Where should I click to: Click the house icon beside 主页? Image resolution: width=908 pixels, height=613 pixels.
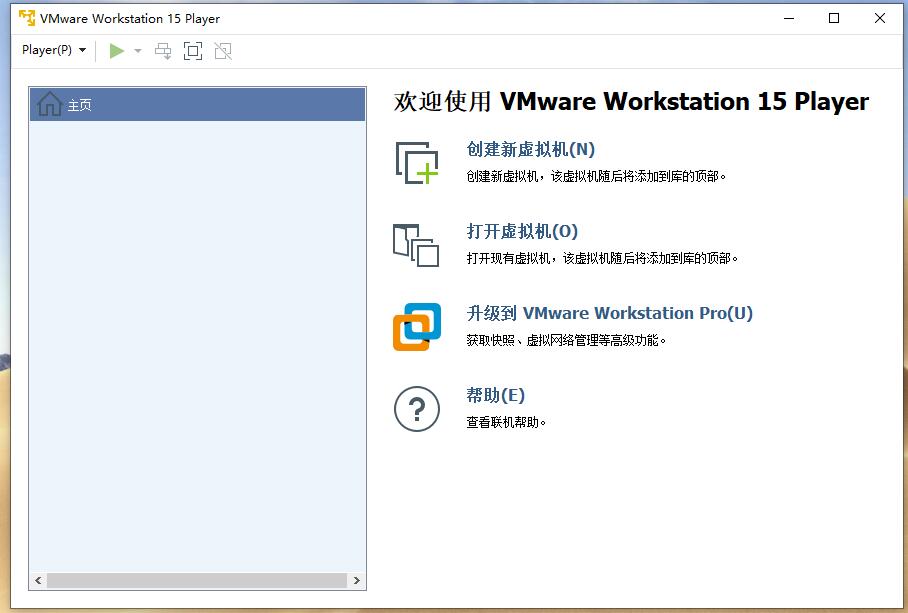49,104
